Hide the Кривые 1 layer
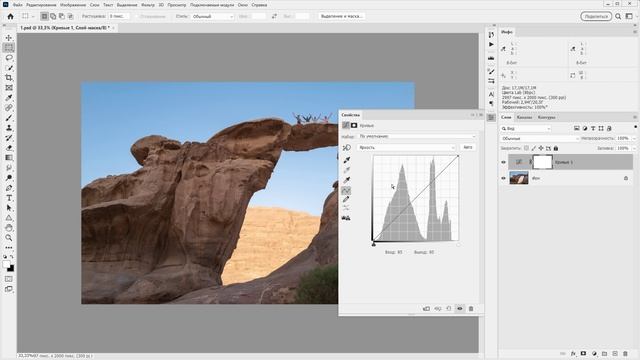The image size is (640, 360). pos(503,162)
